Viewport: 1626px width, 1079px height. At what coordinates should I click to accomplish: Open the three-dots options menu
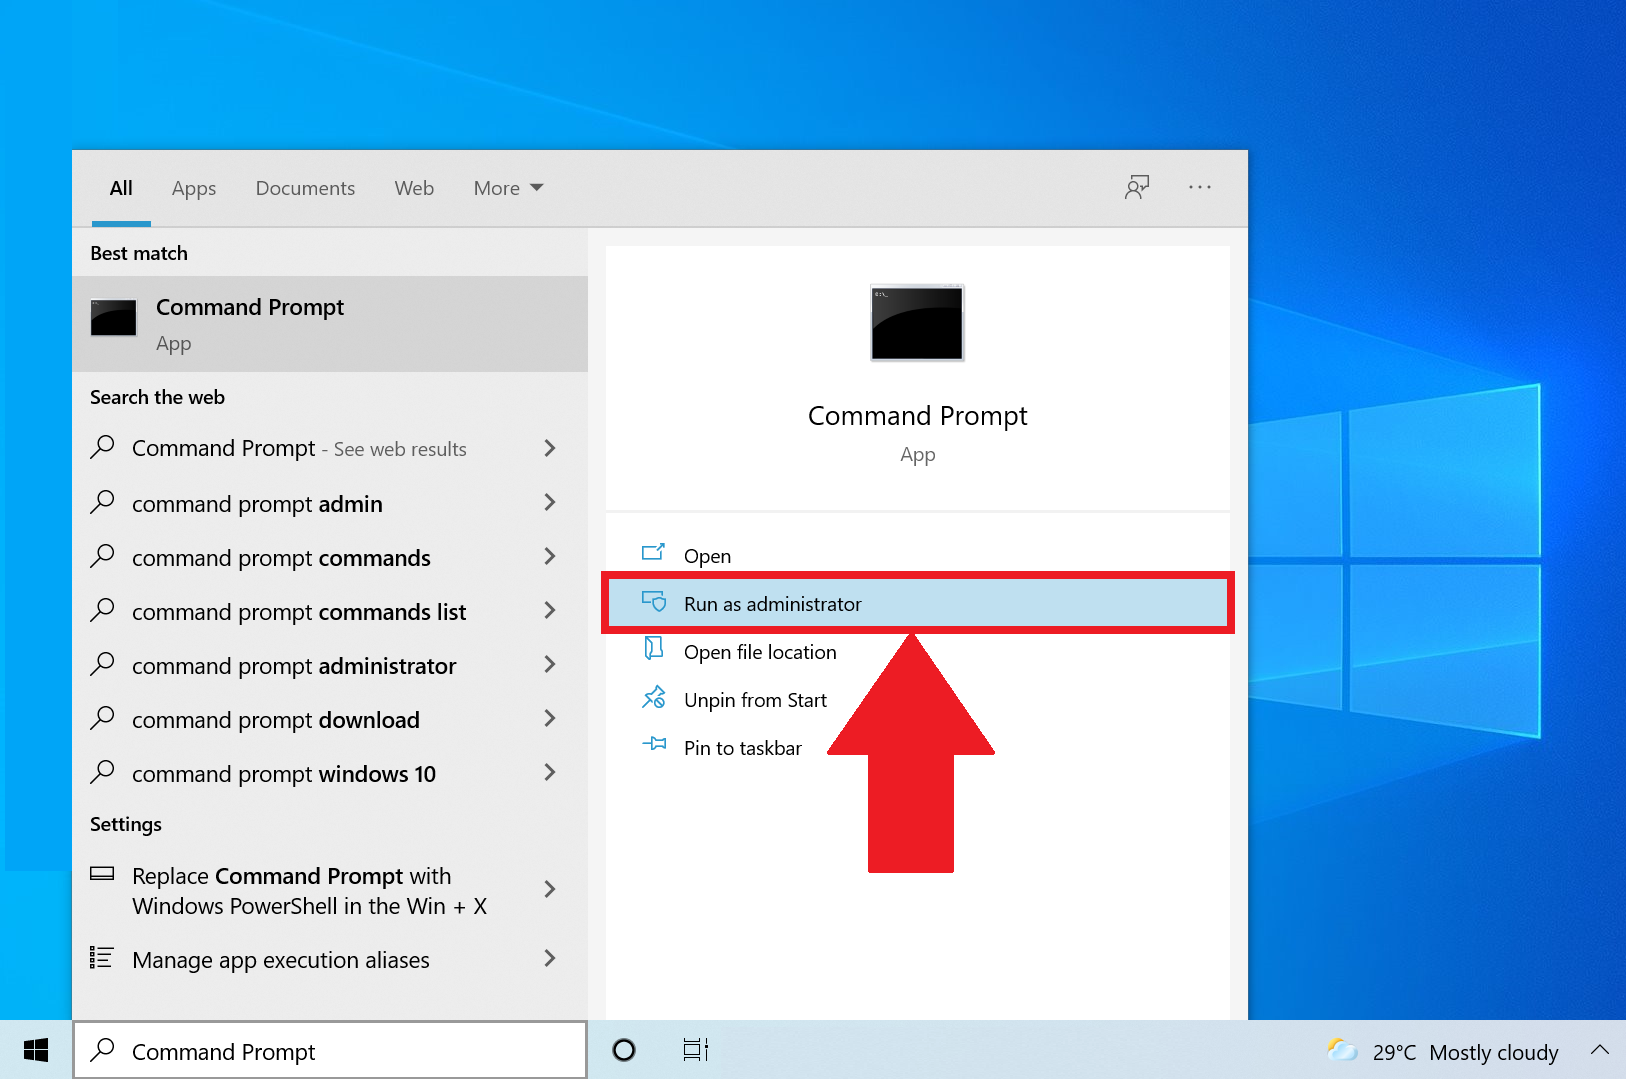point(1200,187)
